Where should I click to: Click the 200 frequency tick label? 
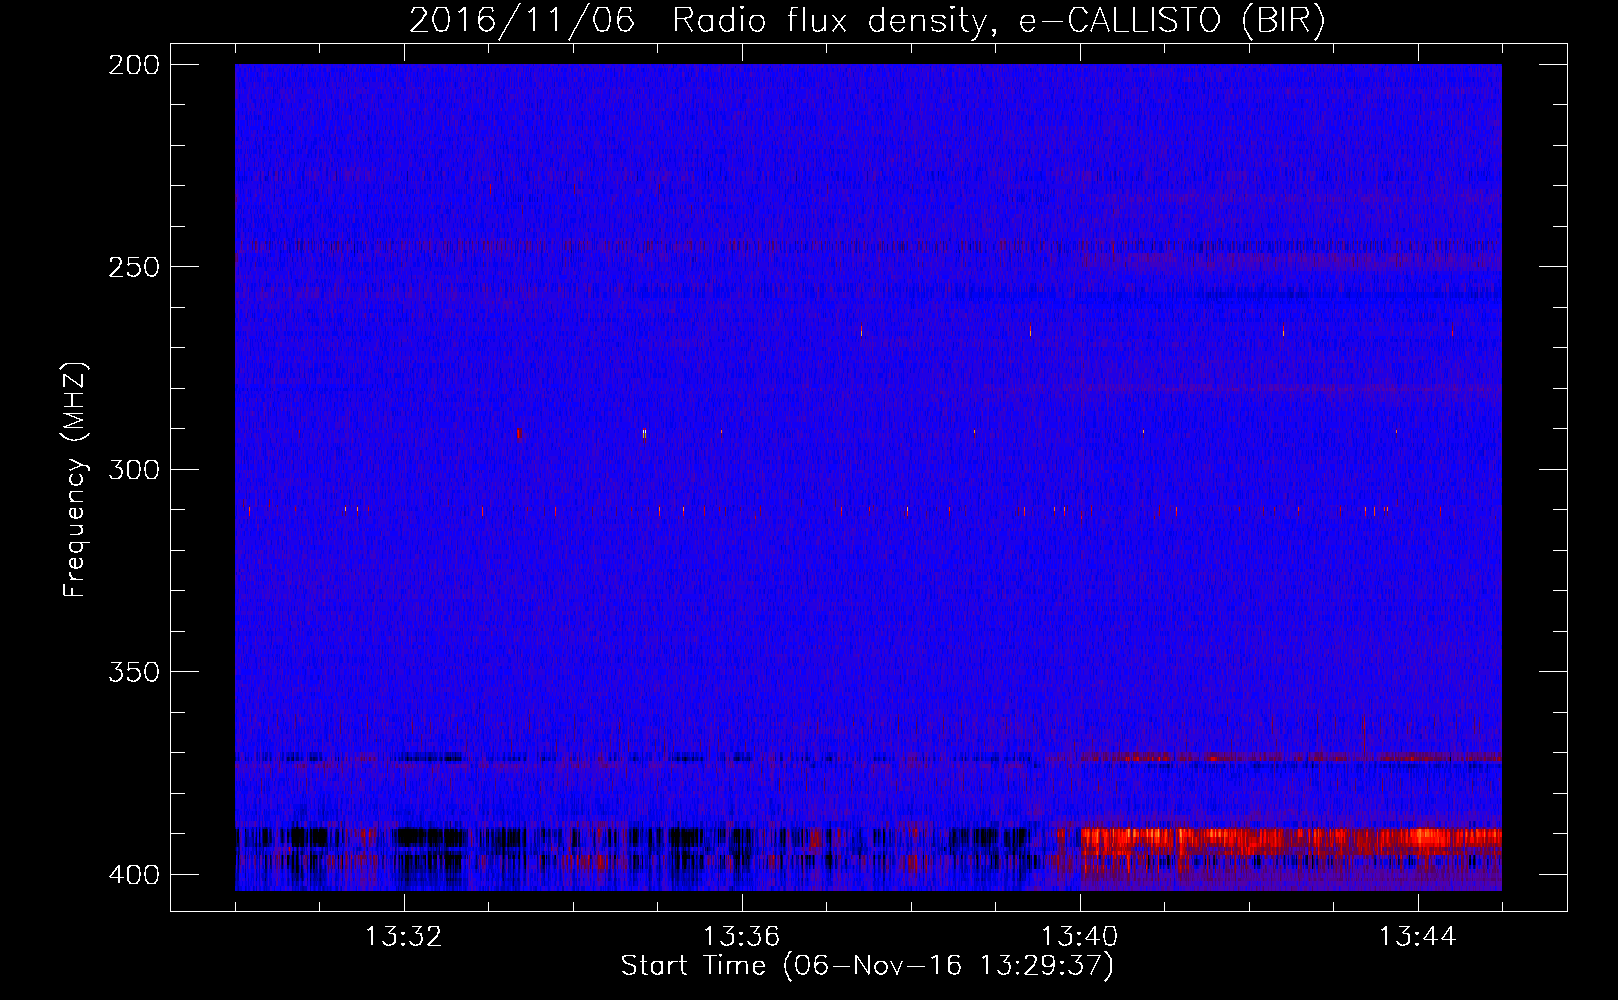tap(133, 65)
